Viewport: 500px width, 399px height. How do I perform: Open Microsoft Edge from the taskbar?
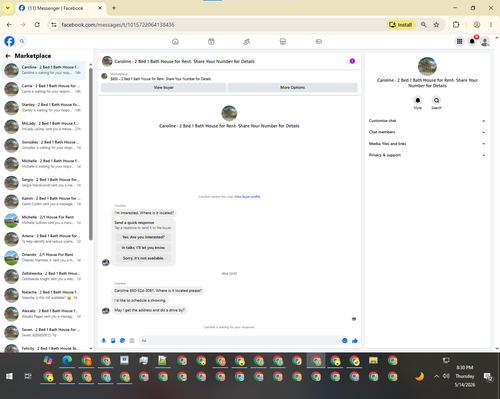point(67,361)
